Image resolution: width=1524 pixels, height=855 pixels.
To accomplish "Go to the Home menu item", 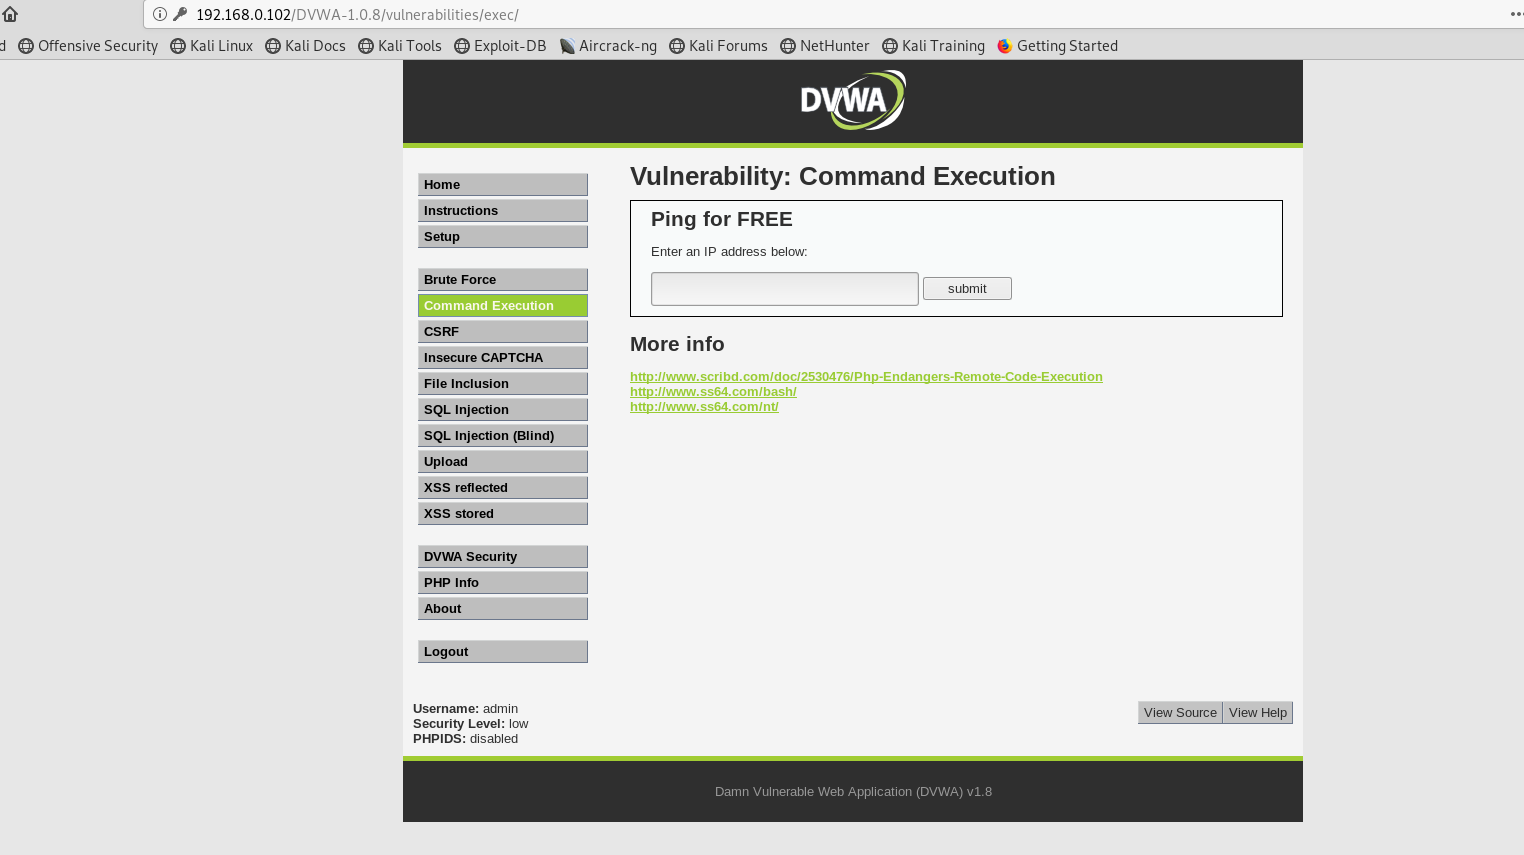I will point(503,185).
